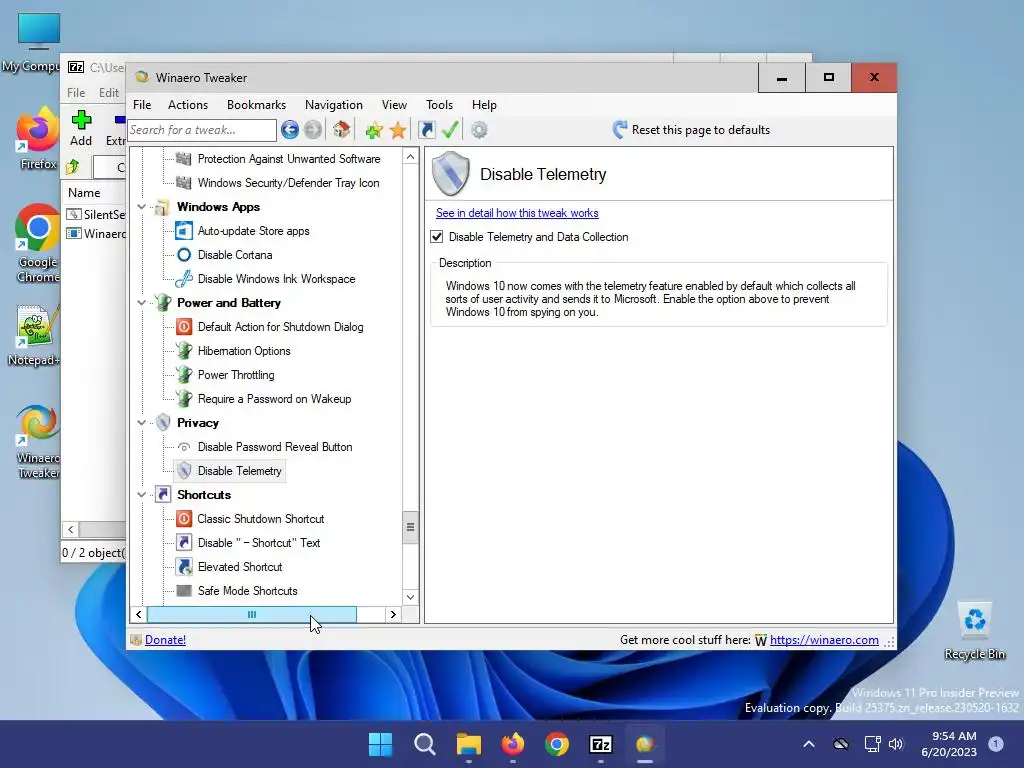Open the File menu in Winaero Tweaker

(142, 104)
